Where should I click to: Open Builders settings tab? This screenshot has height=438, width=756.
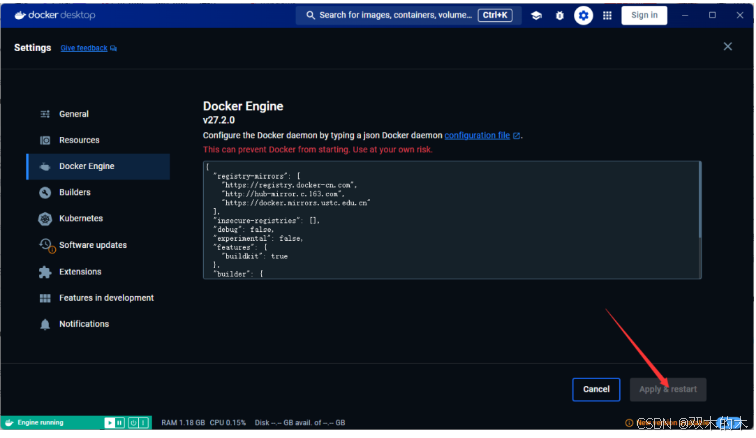tap(98, 192)
